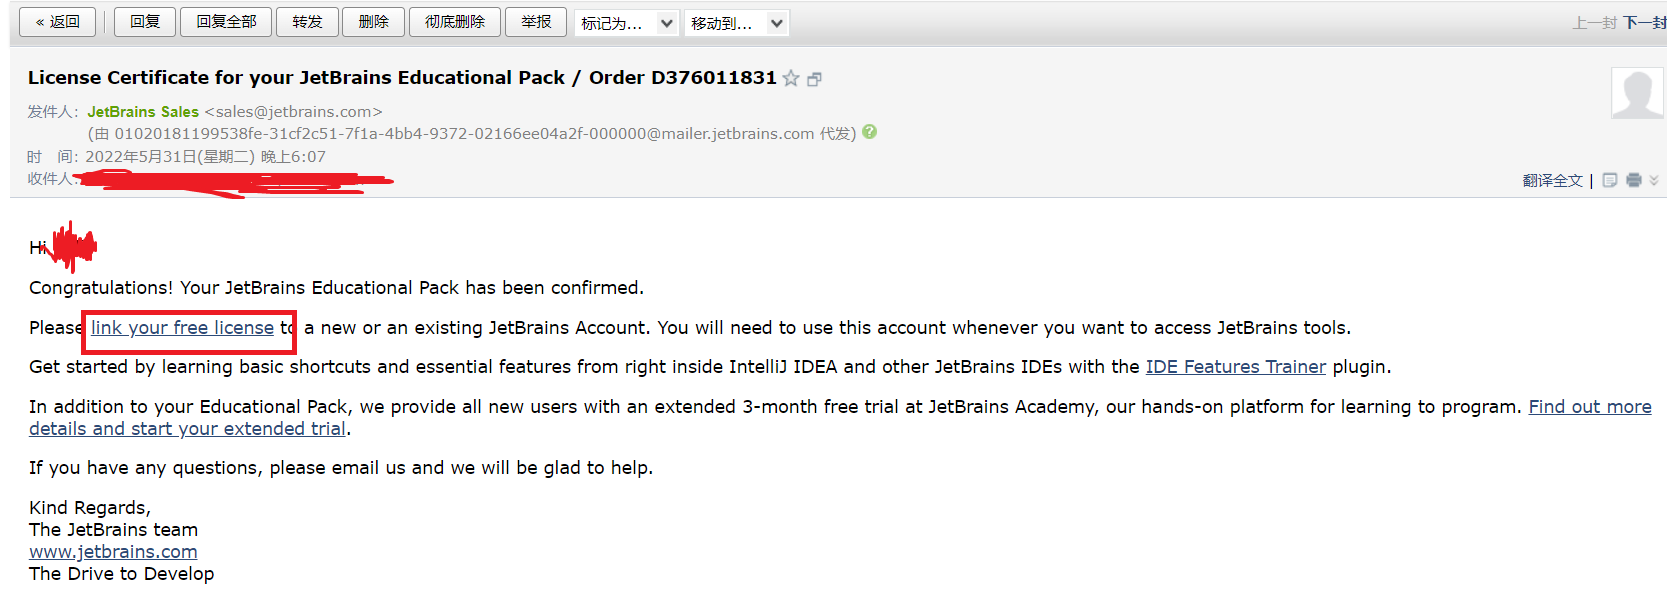Click the green help icon after 代发
Viewport: 1667px width, 595px height.
870,132
